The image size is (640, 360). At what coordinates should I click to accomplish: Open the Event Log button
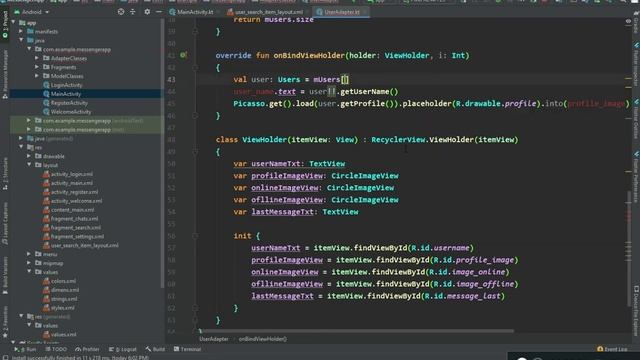click(612, 349)
